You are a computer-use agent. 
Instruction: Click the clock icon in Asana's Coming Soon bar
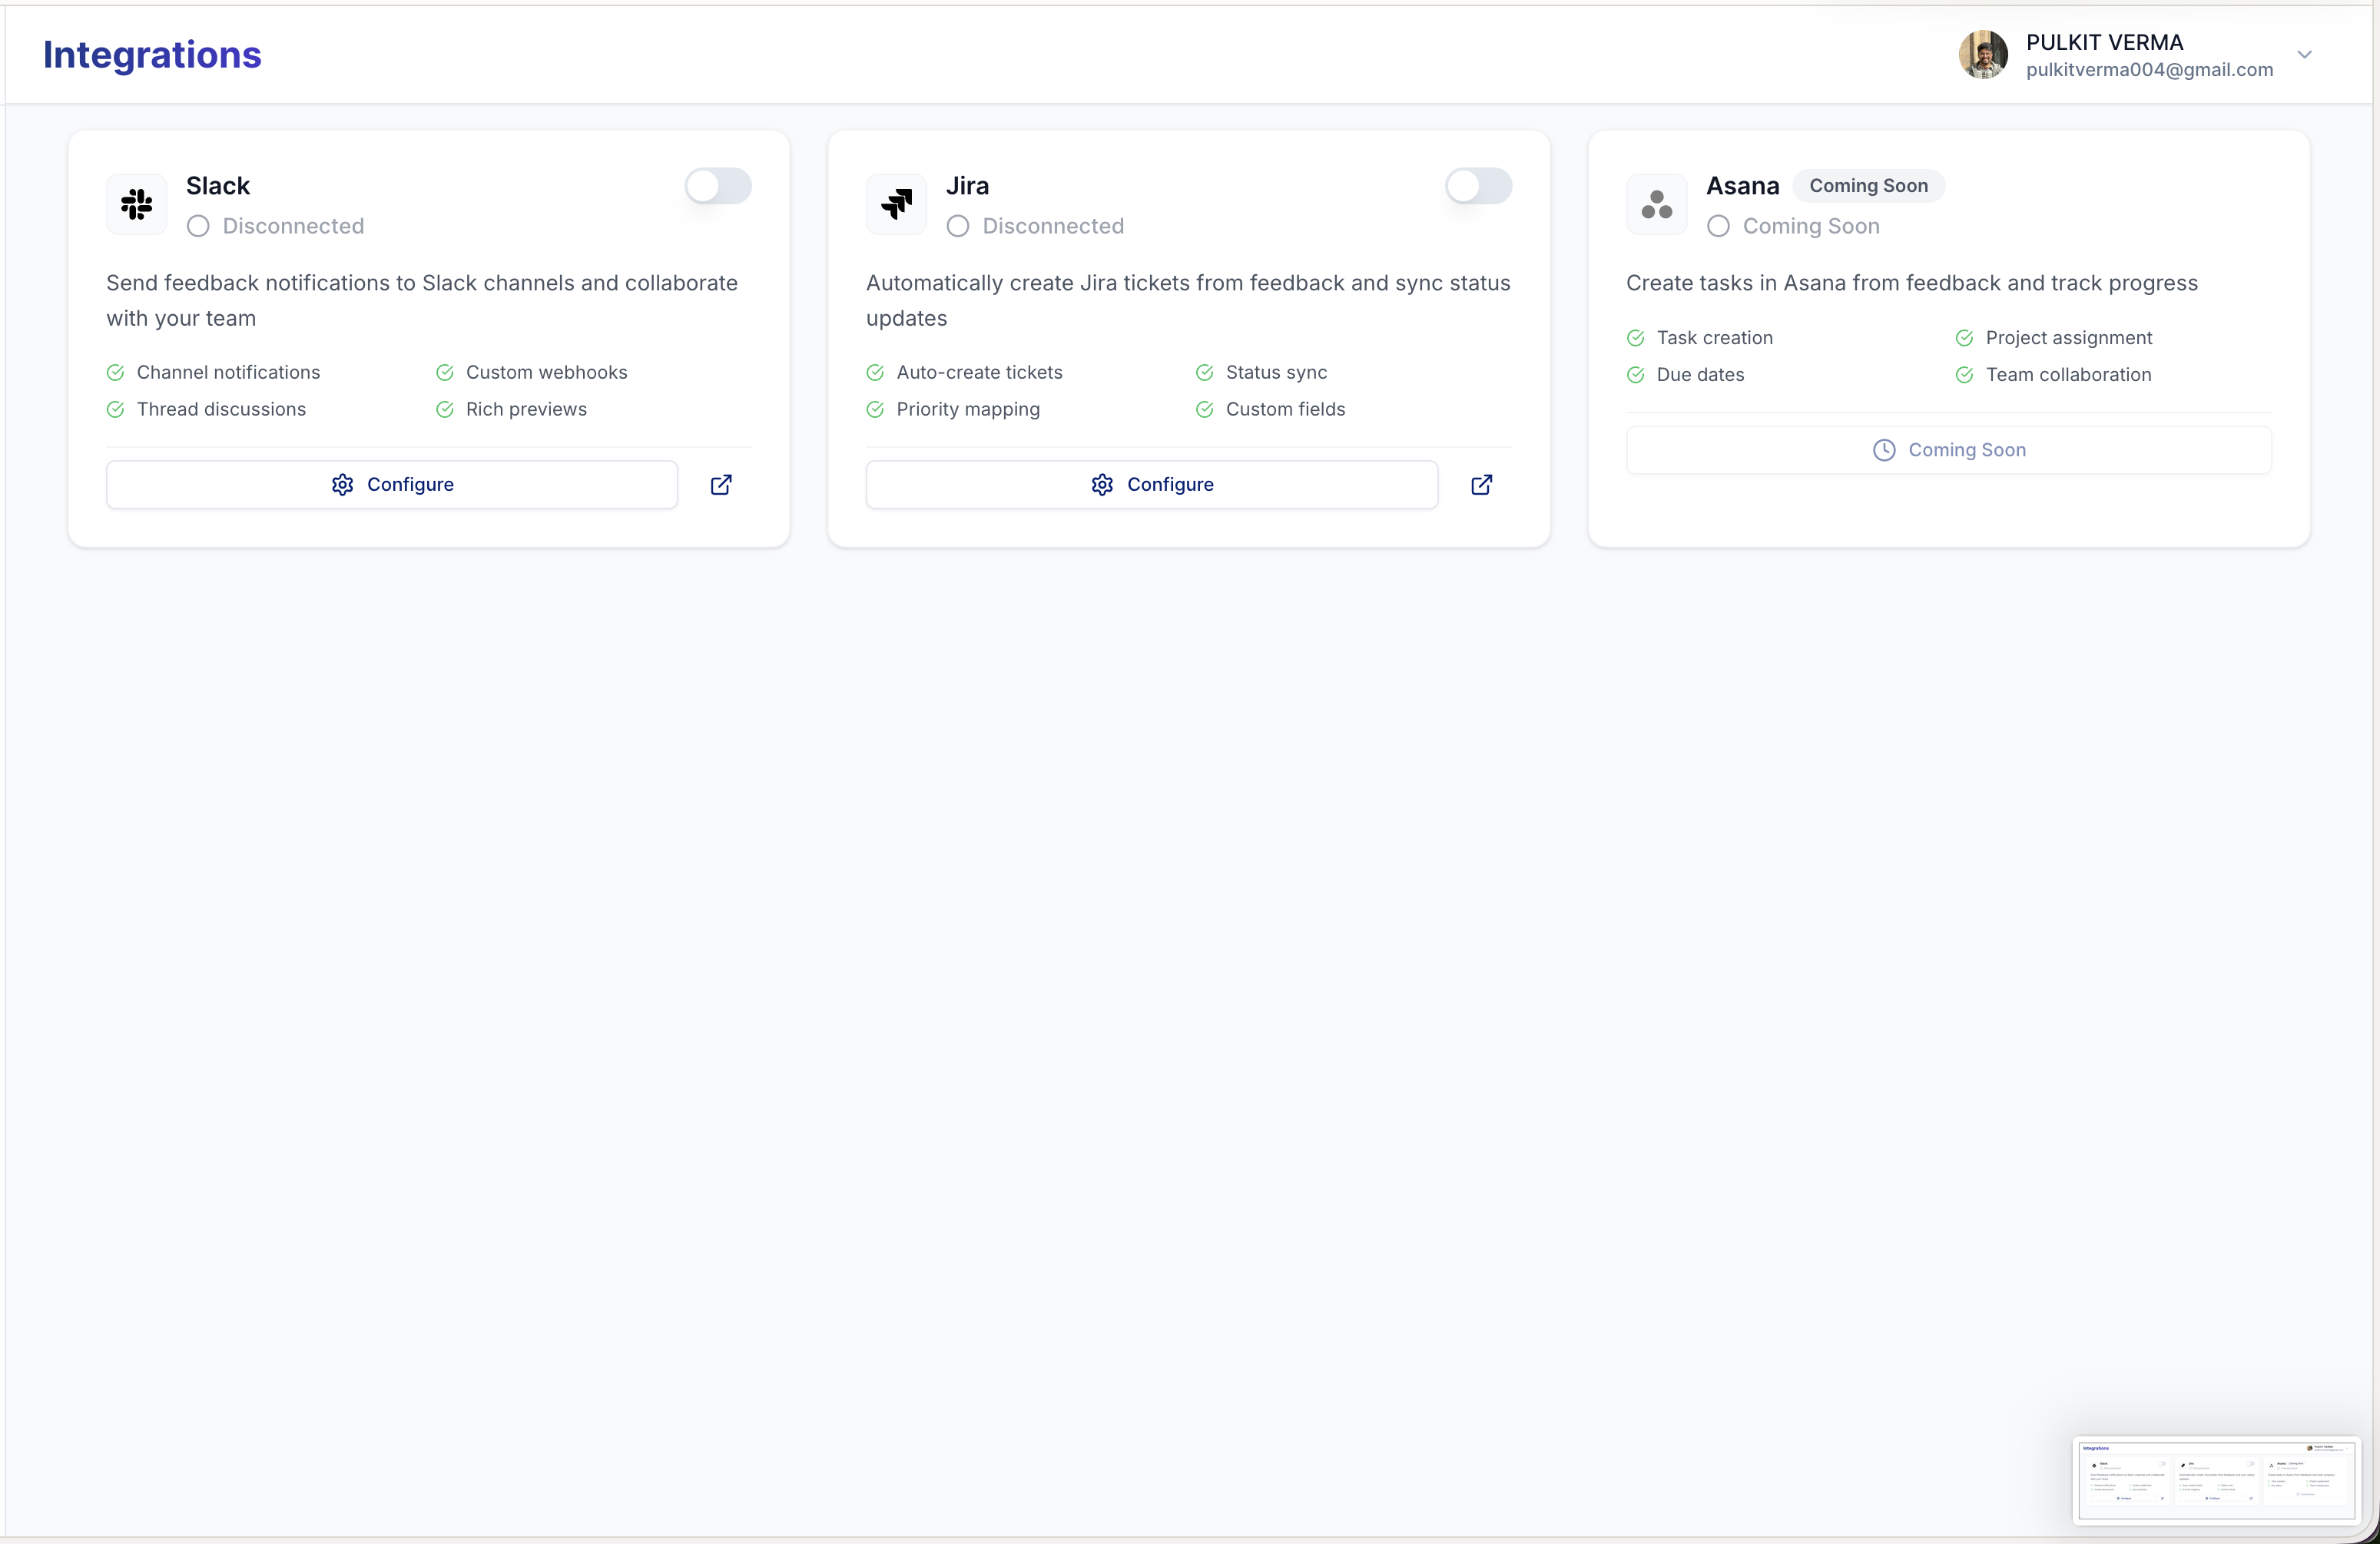[1883, 450]
